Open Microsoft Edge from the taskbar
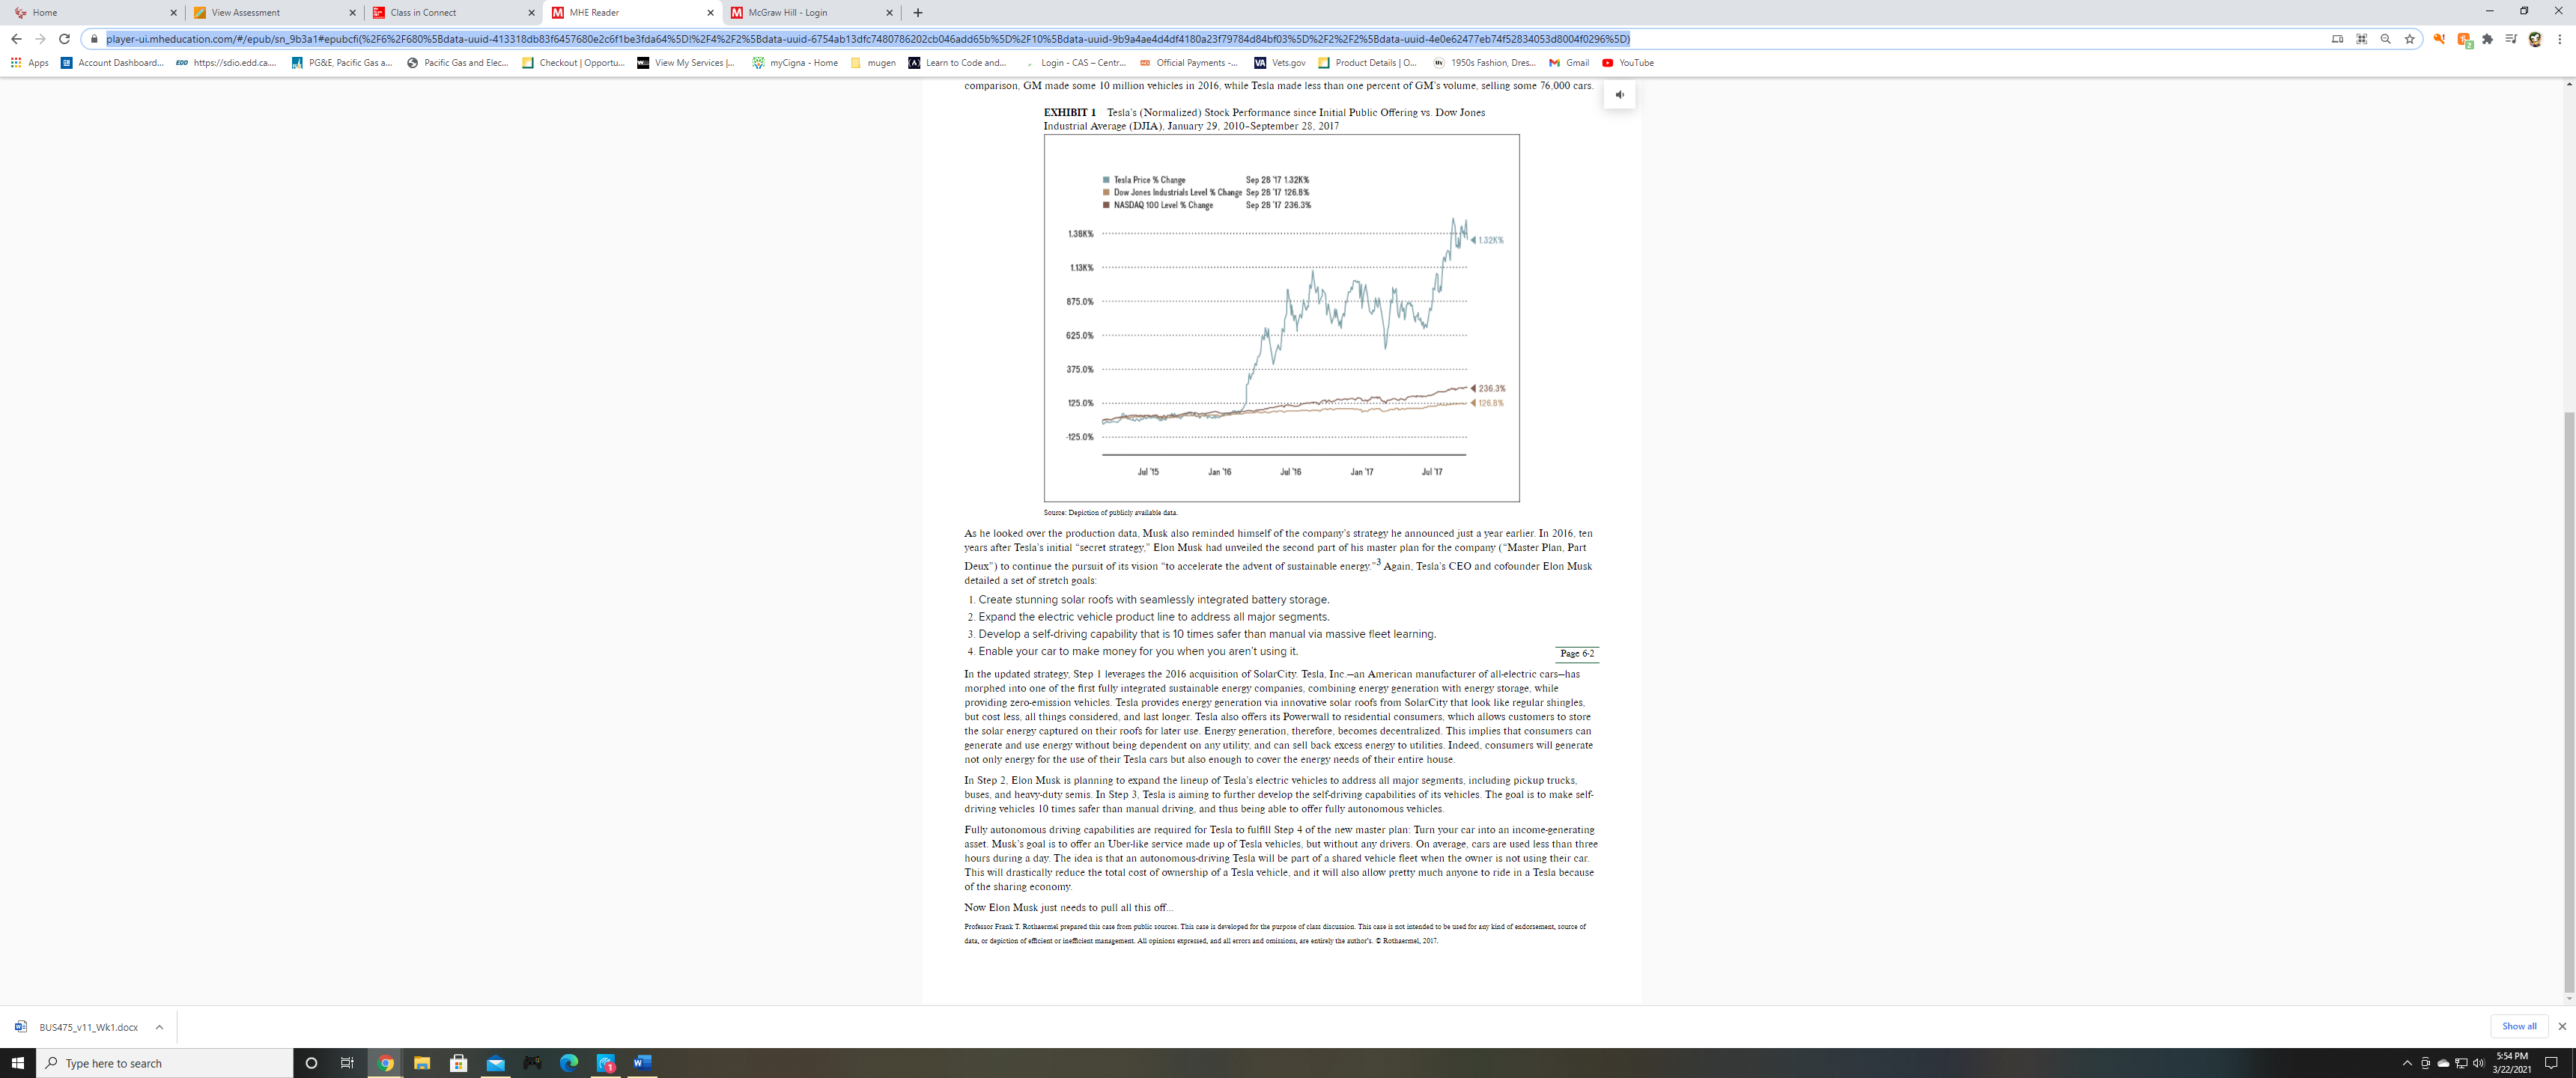The height and width of the screenshot is (1078, 2576). [569, 1063]
